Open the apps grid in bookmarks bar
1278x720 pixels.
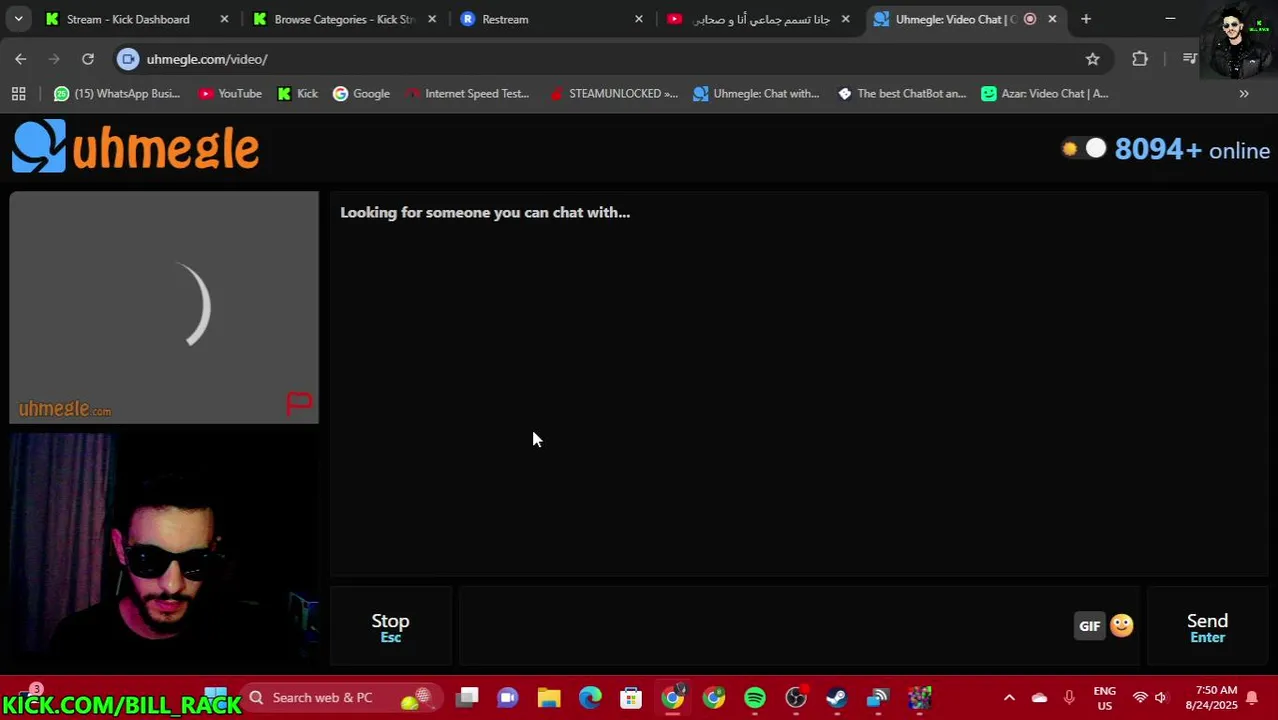click(18, 93)
